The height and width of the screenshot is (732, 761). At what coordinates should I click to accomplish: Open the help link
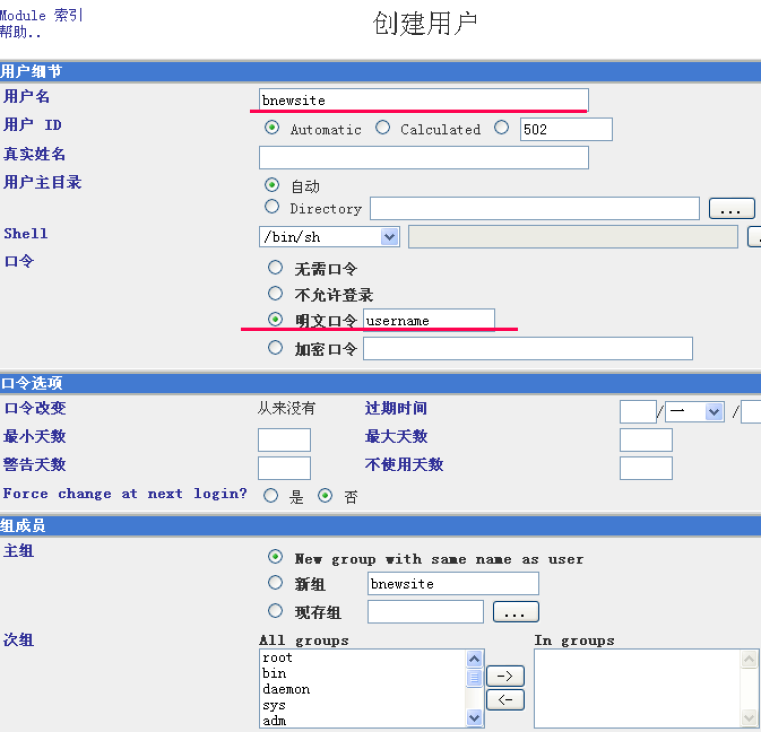[x=21, y=32]
